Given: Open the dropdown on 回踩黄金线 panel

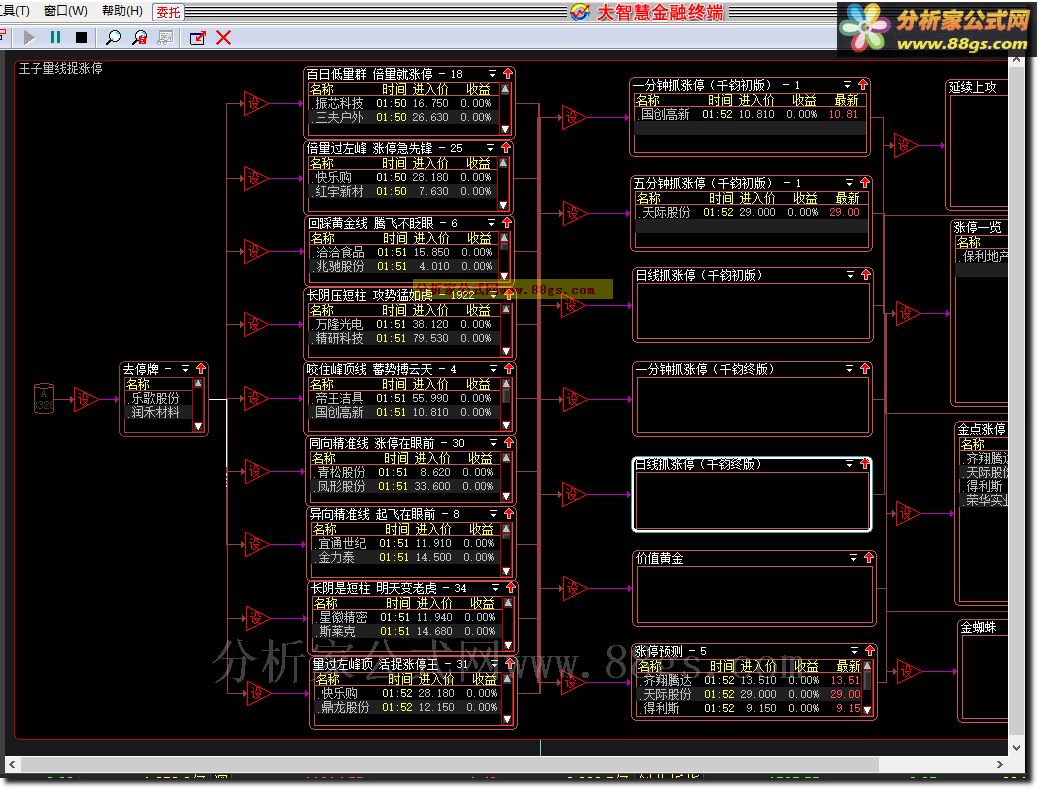Looking at the screenshot, I should coord(492,223).
